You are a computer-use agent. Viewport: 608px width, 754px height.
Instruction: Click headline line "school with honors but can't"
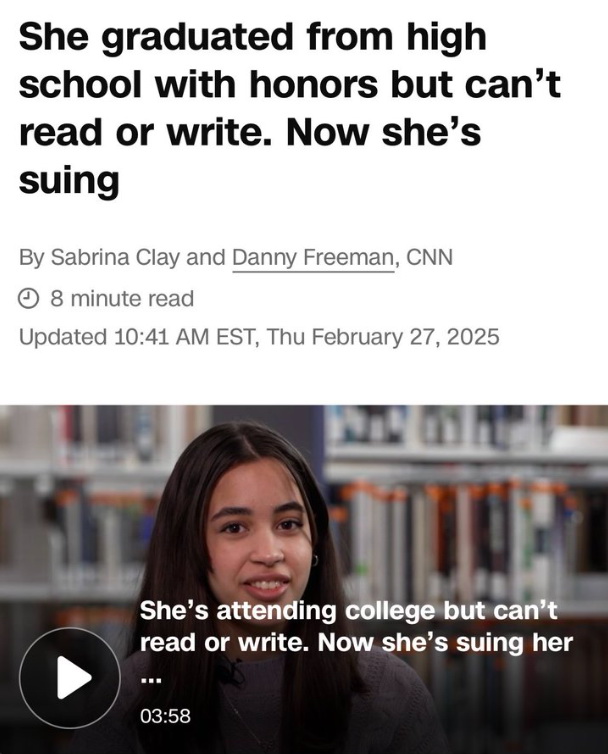click(290, 84)
